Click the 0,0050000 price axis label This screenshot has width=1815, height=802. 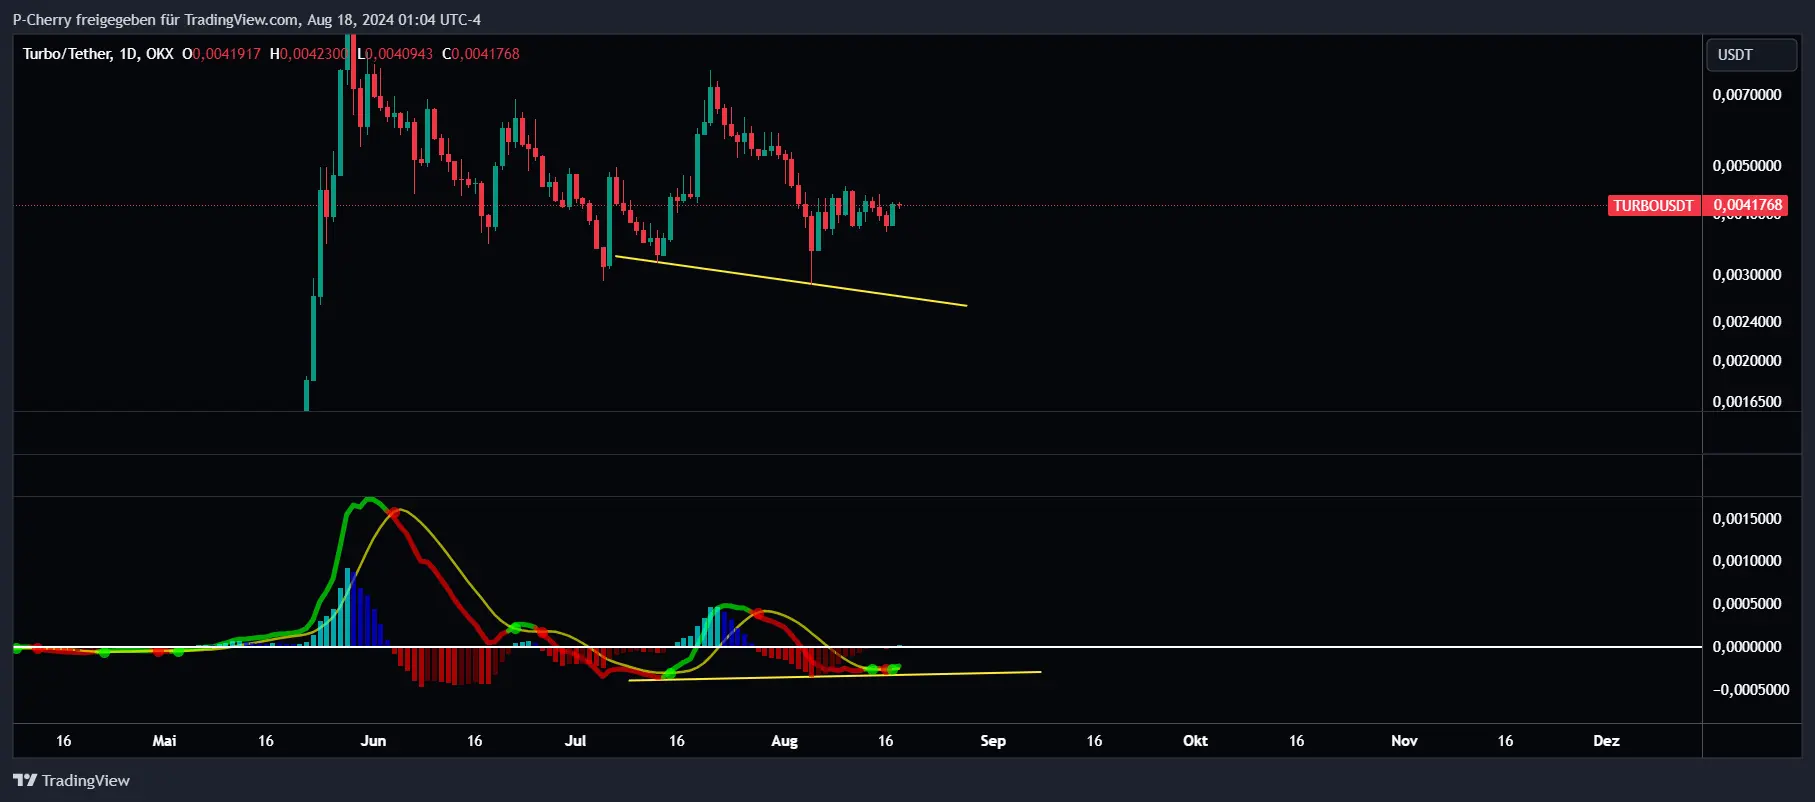[x=1747, y=166]
